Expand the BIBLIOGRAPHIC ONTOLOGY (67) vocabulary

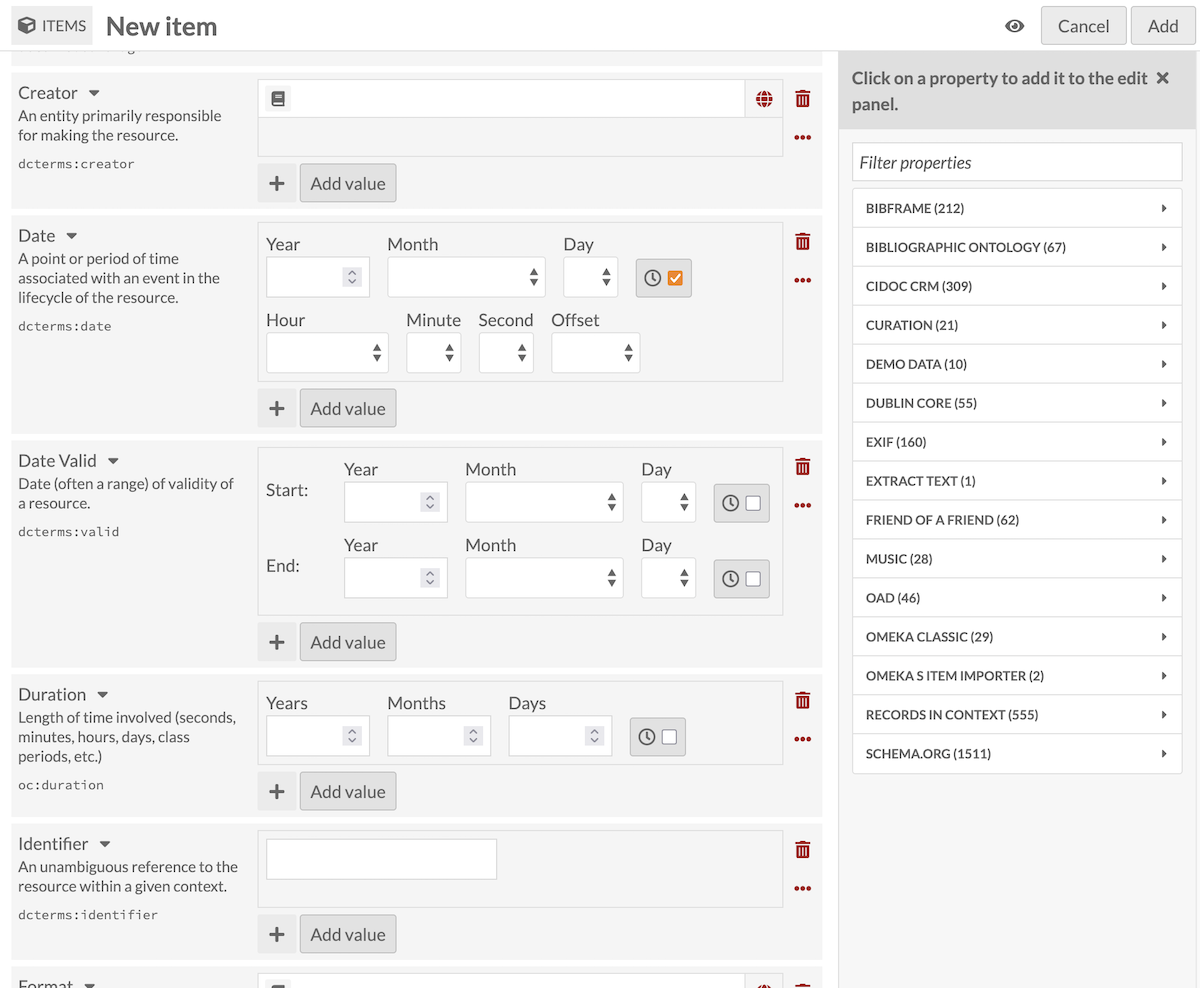click(1017, 247)
